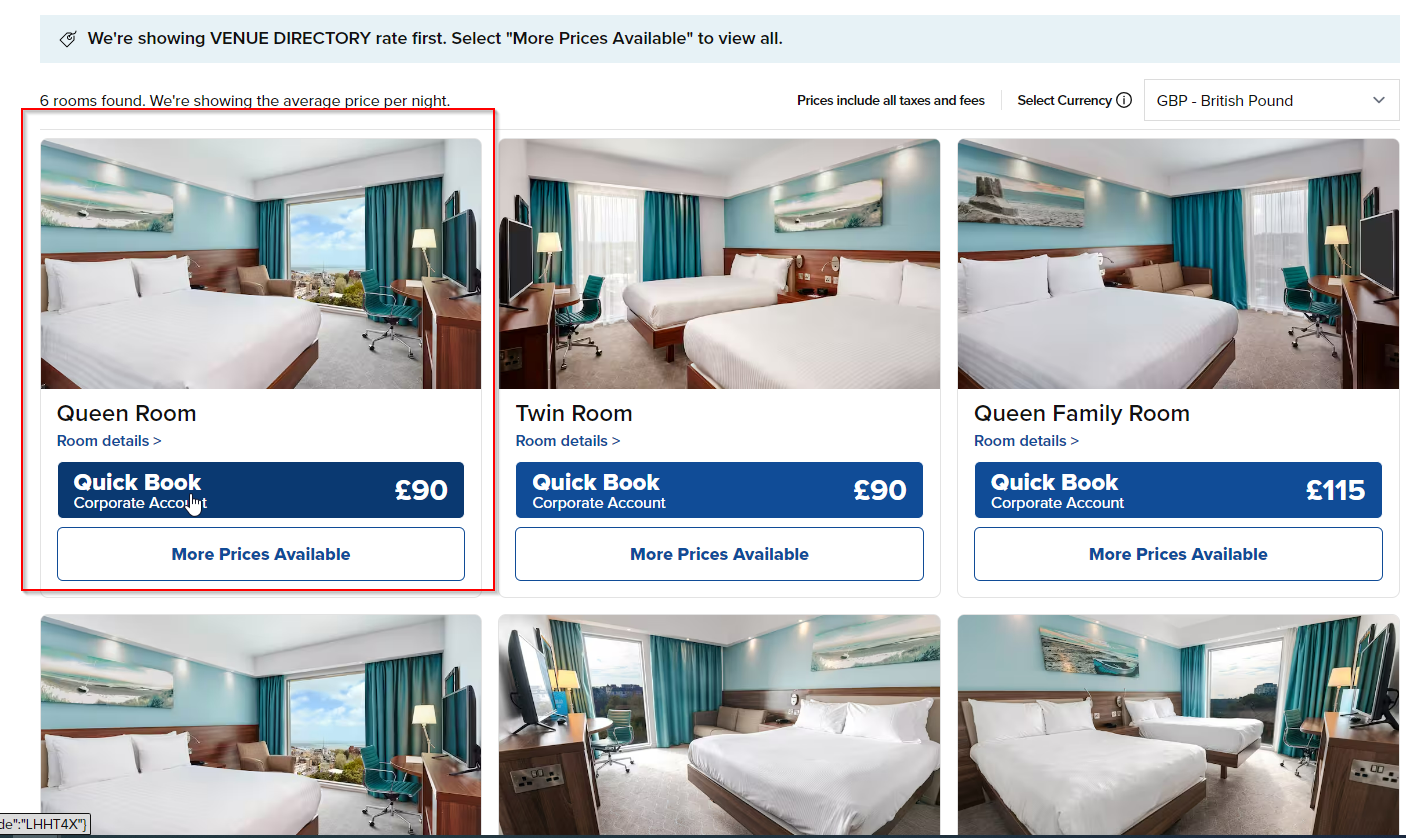Click the Queen Family Room photo thumbnail
Image resolution: width=1406 pixels, height=838 pixels.
pyautogui.click(x=1178, y=264)
